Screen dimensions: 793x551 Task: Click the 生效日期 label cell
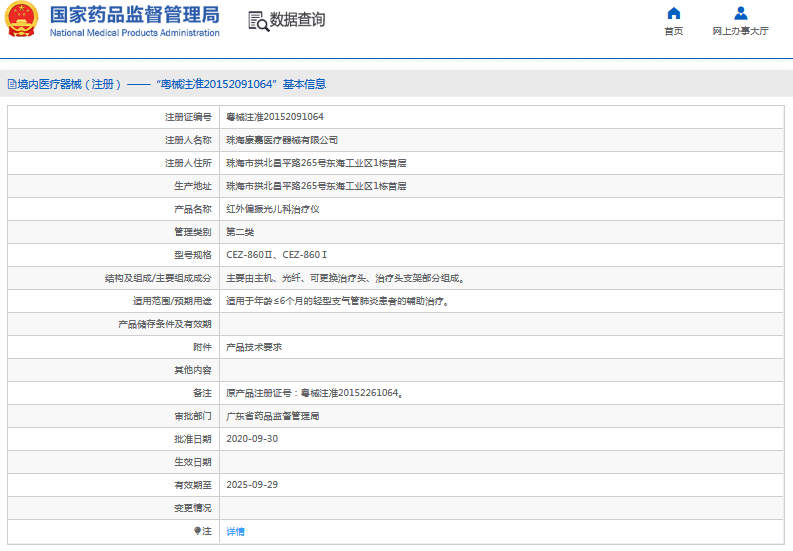point(114,462)
